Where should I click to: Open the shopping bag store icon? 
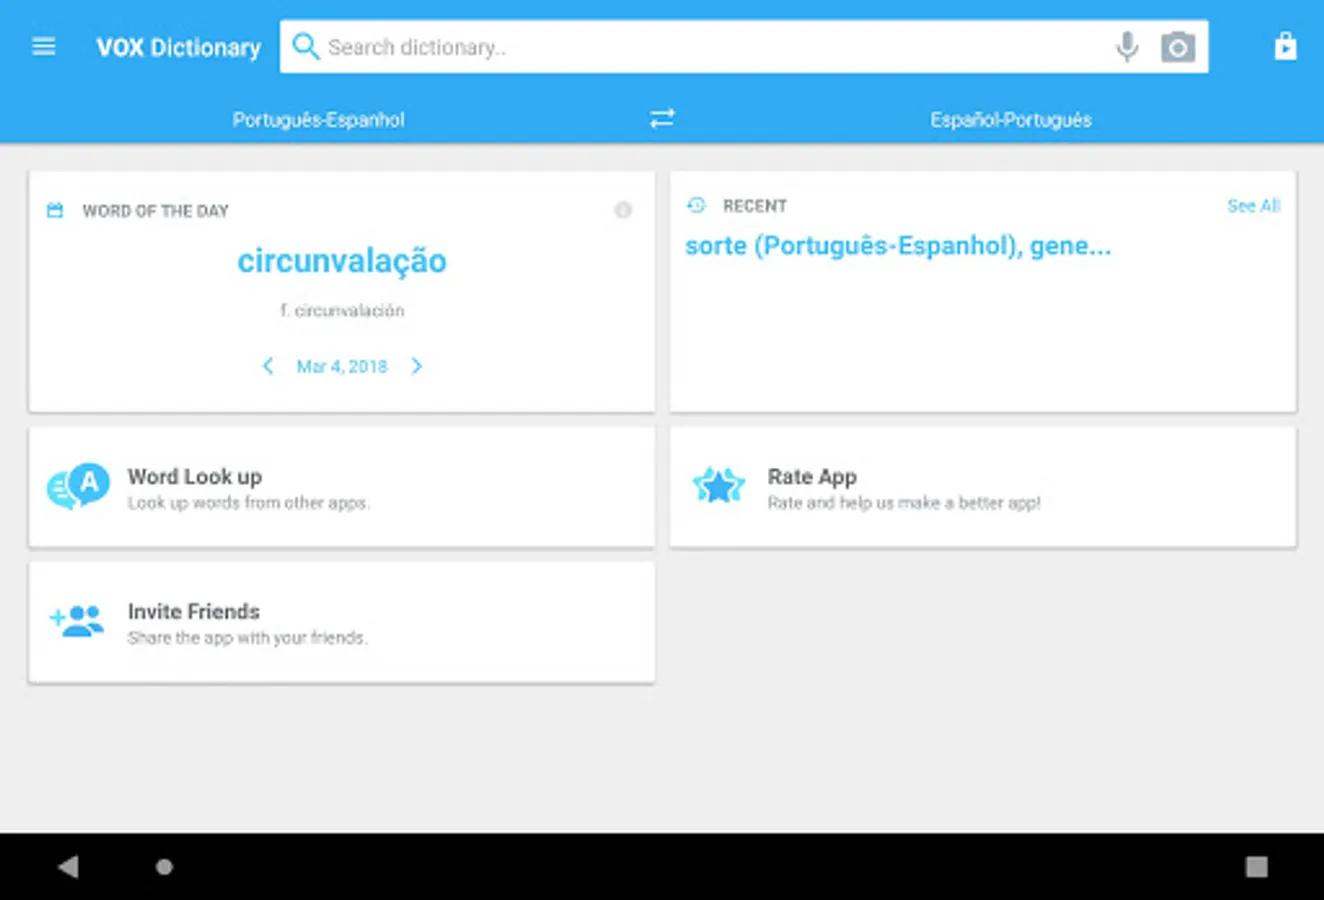point(1286,46)
